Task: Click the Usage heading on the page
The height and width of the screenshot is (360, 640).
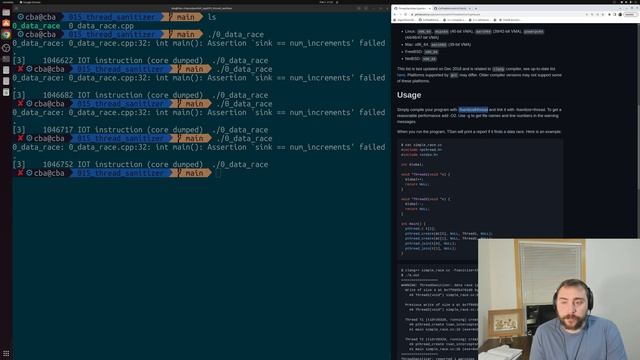Action: 409,95
